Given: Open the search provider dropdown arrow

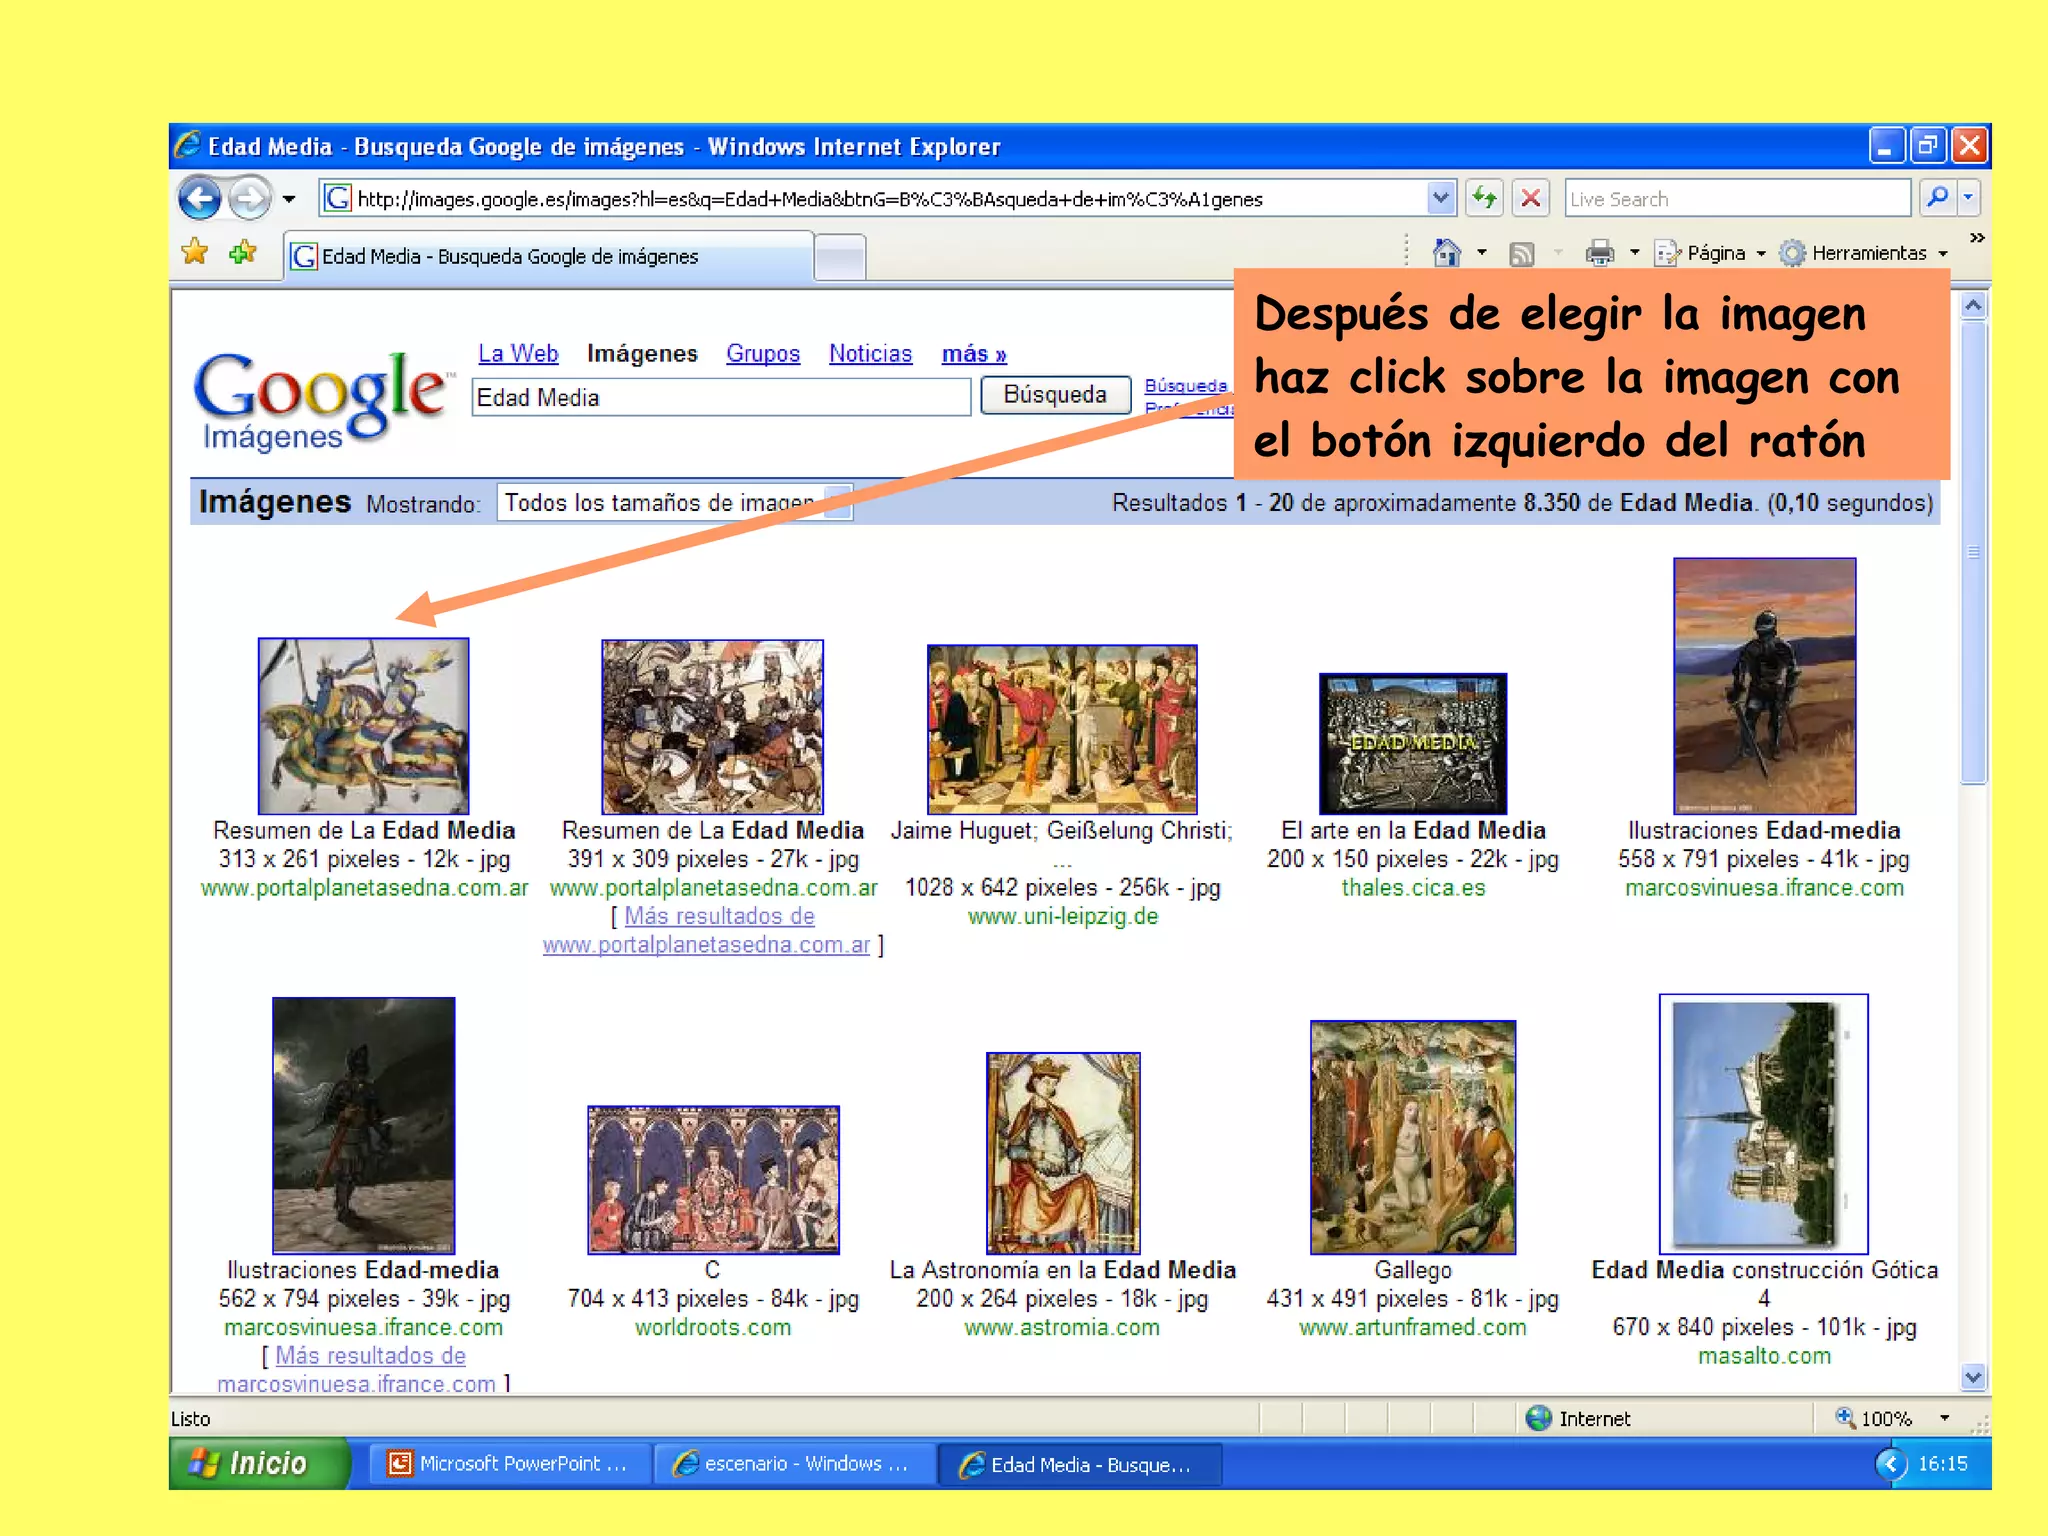Looking at the screenshot, I should (1968, 198).
